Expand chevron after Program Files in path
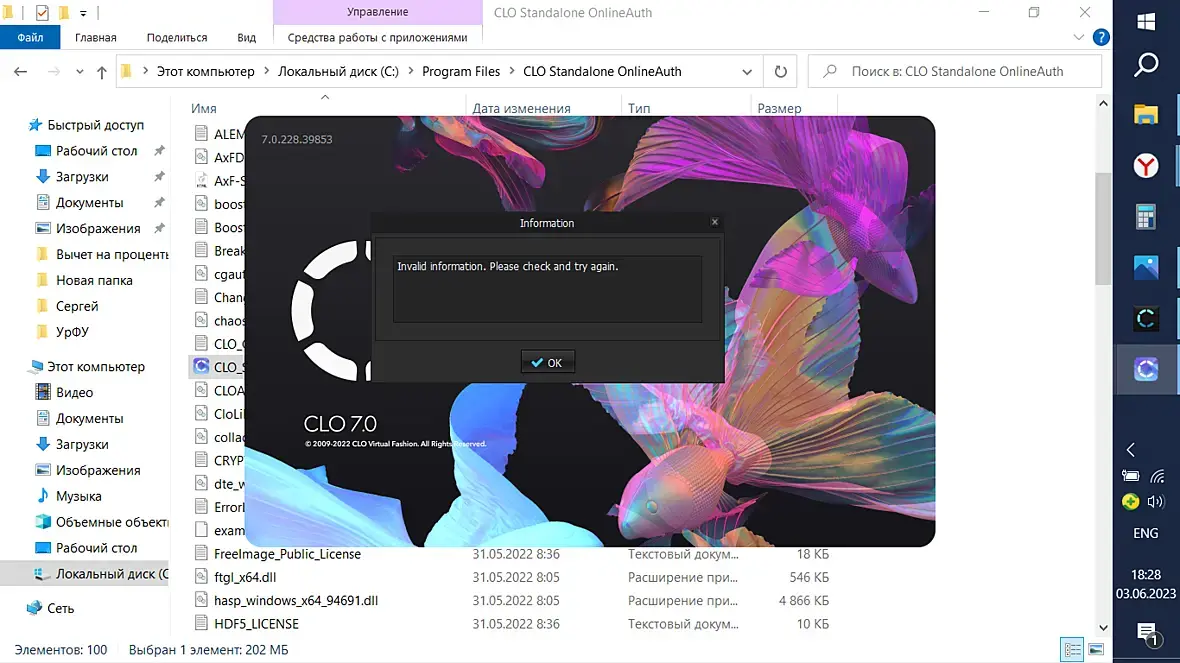 tap(512, 71)
